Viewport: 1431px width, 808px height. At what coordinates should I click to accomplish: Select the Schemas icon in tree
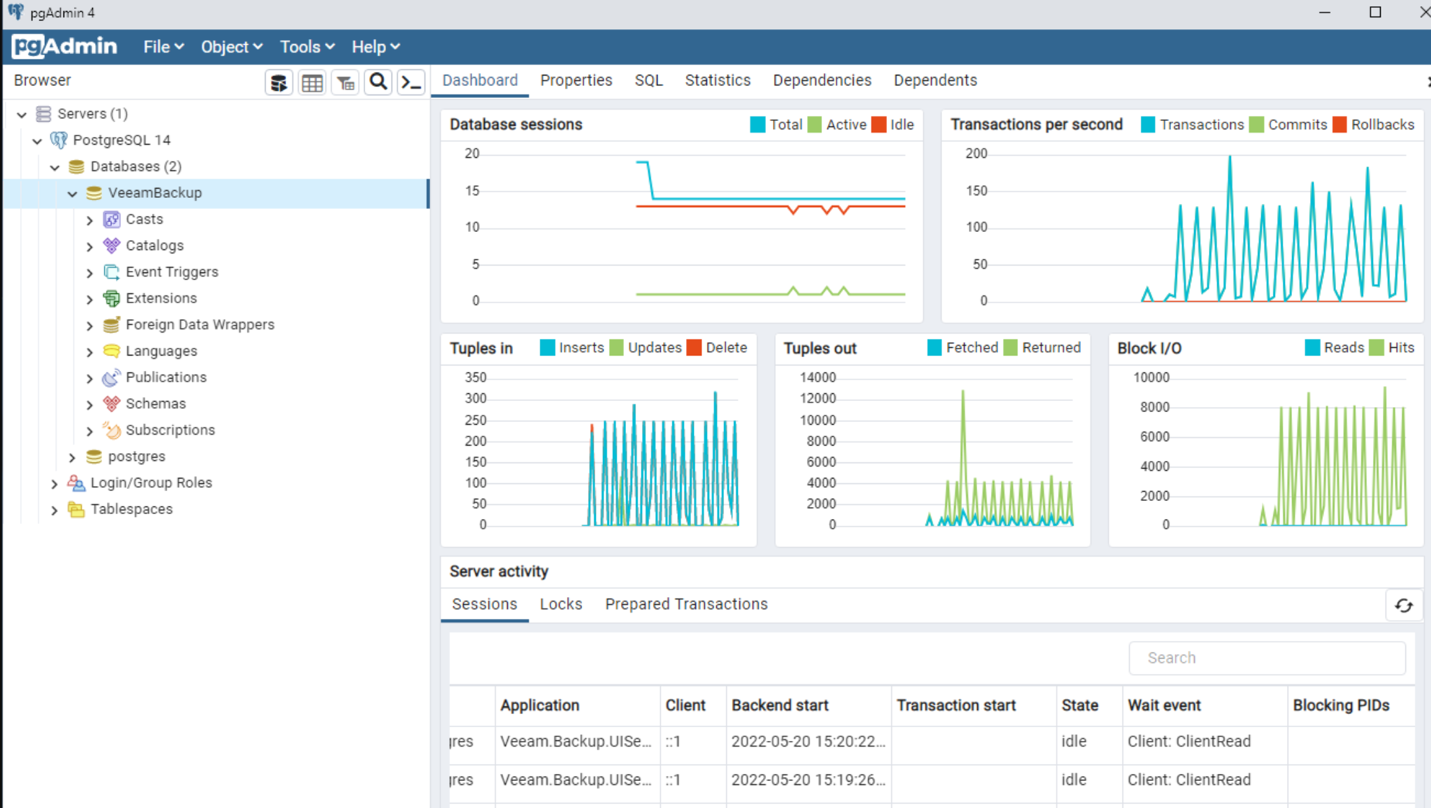(112, 404)
